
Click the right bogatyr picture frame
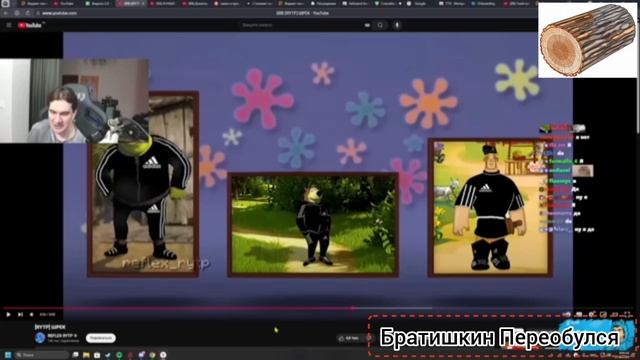tap(490, 208)
